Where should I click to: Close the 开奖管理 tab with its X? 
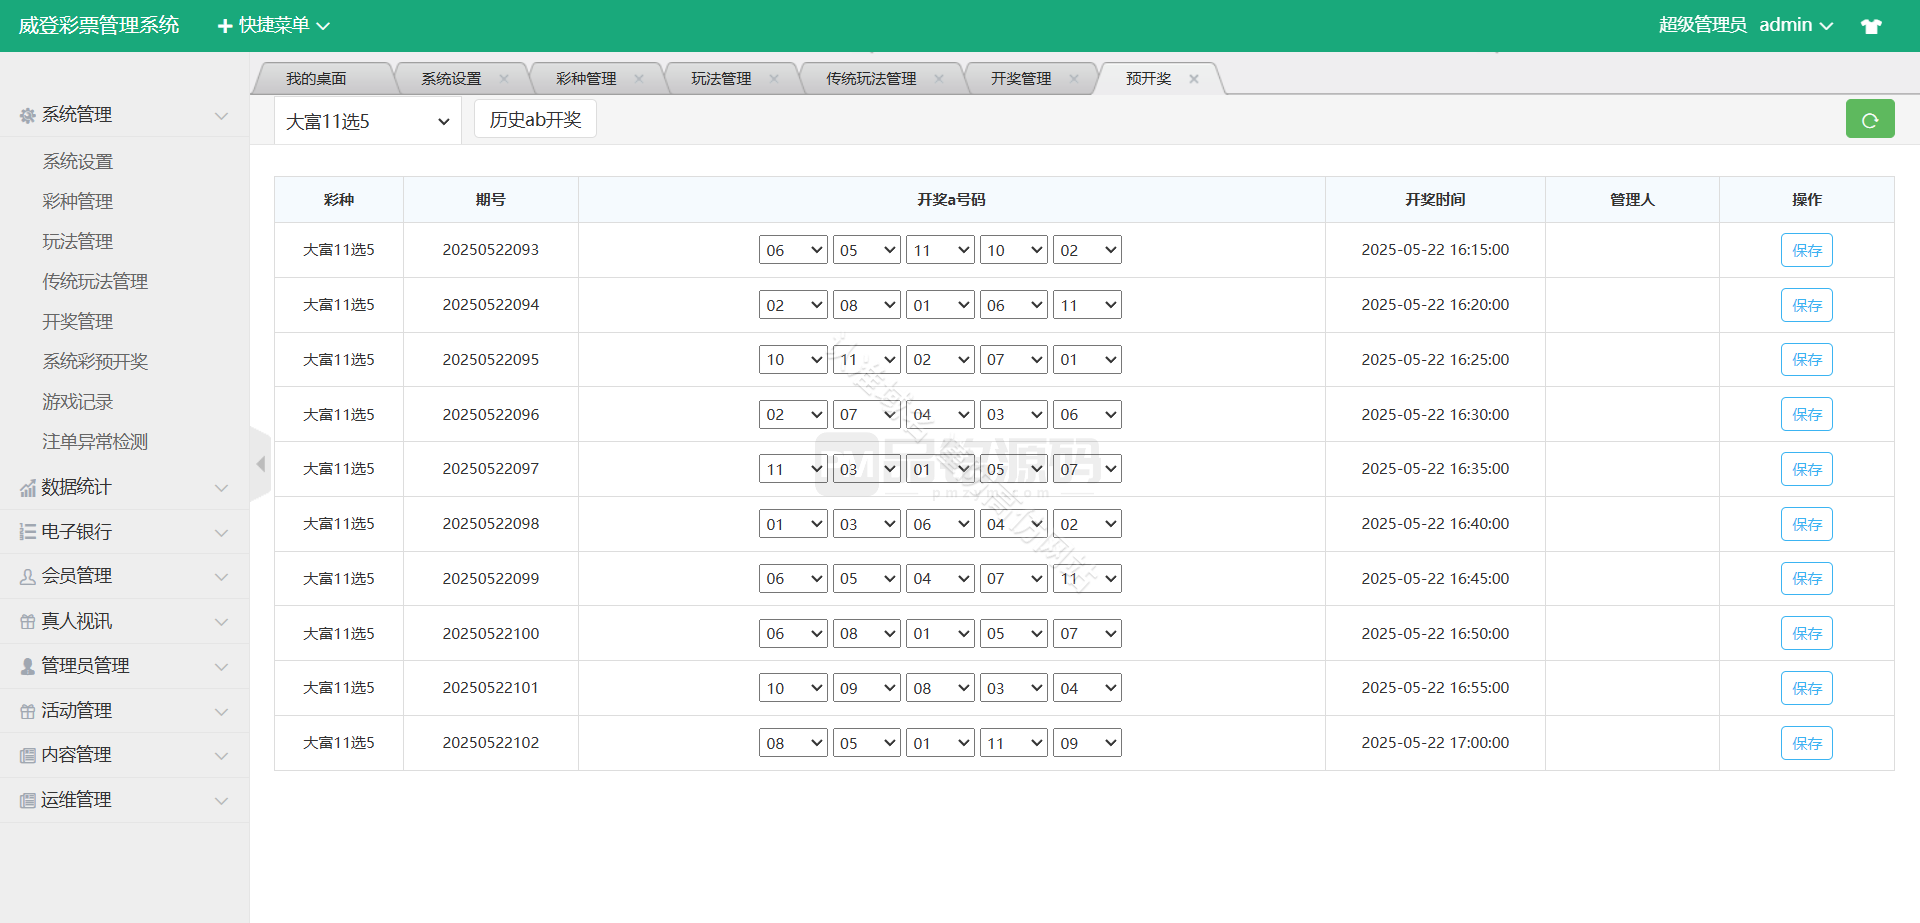(1074, 79)
